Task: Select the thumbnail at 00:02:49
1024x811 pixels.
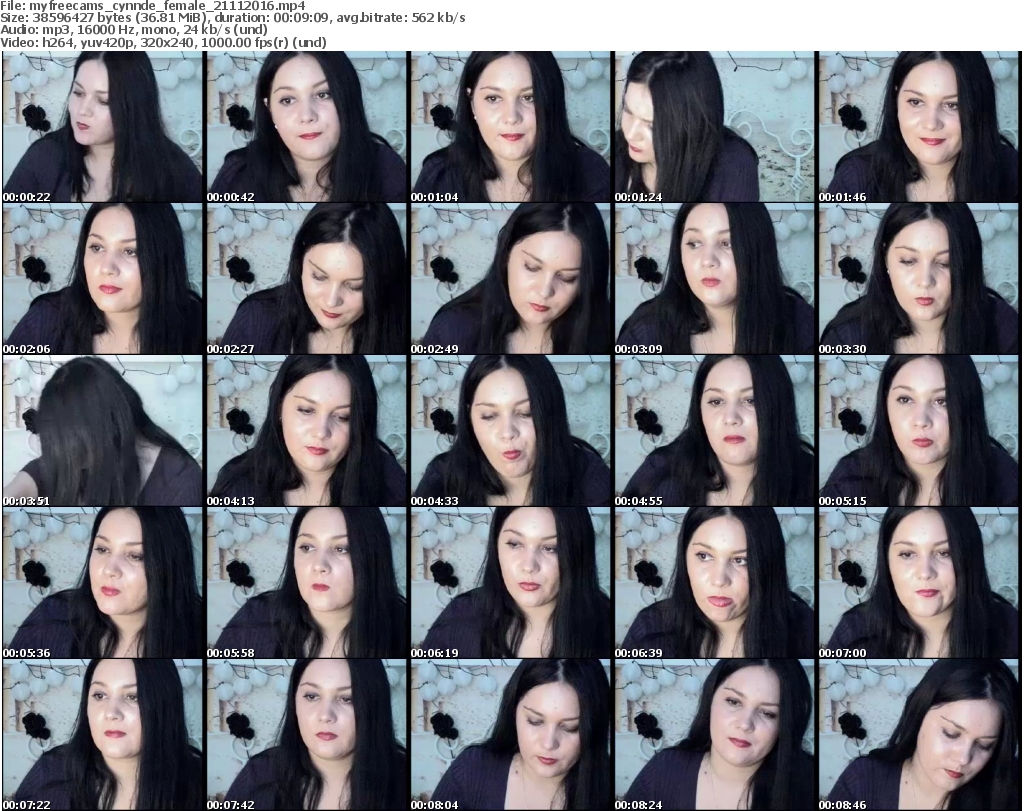Action: (x=510, y=279)
